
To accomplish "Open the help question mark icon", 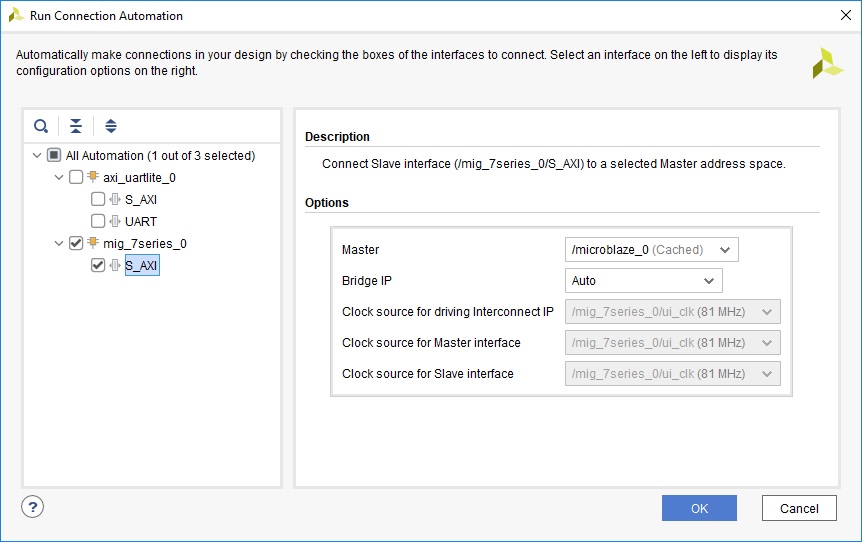I will point(32,506).
